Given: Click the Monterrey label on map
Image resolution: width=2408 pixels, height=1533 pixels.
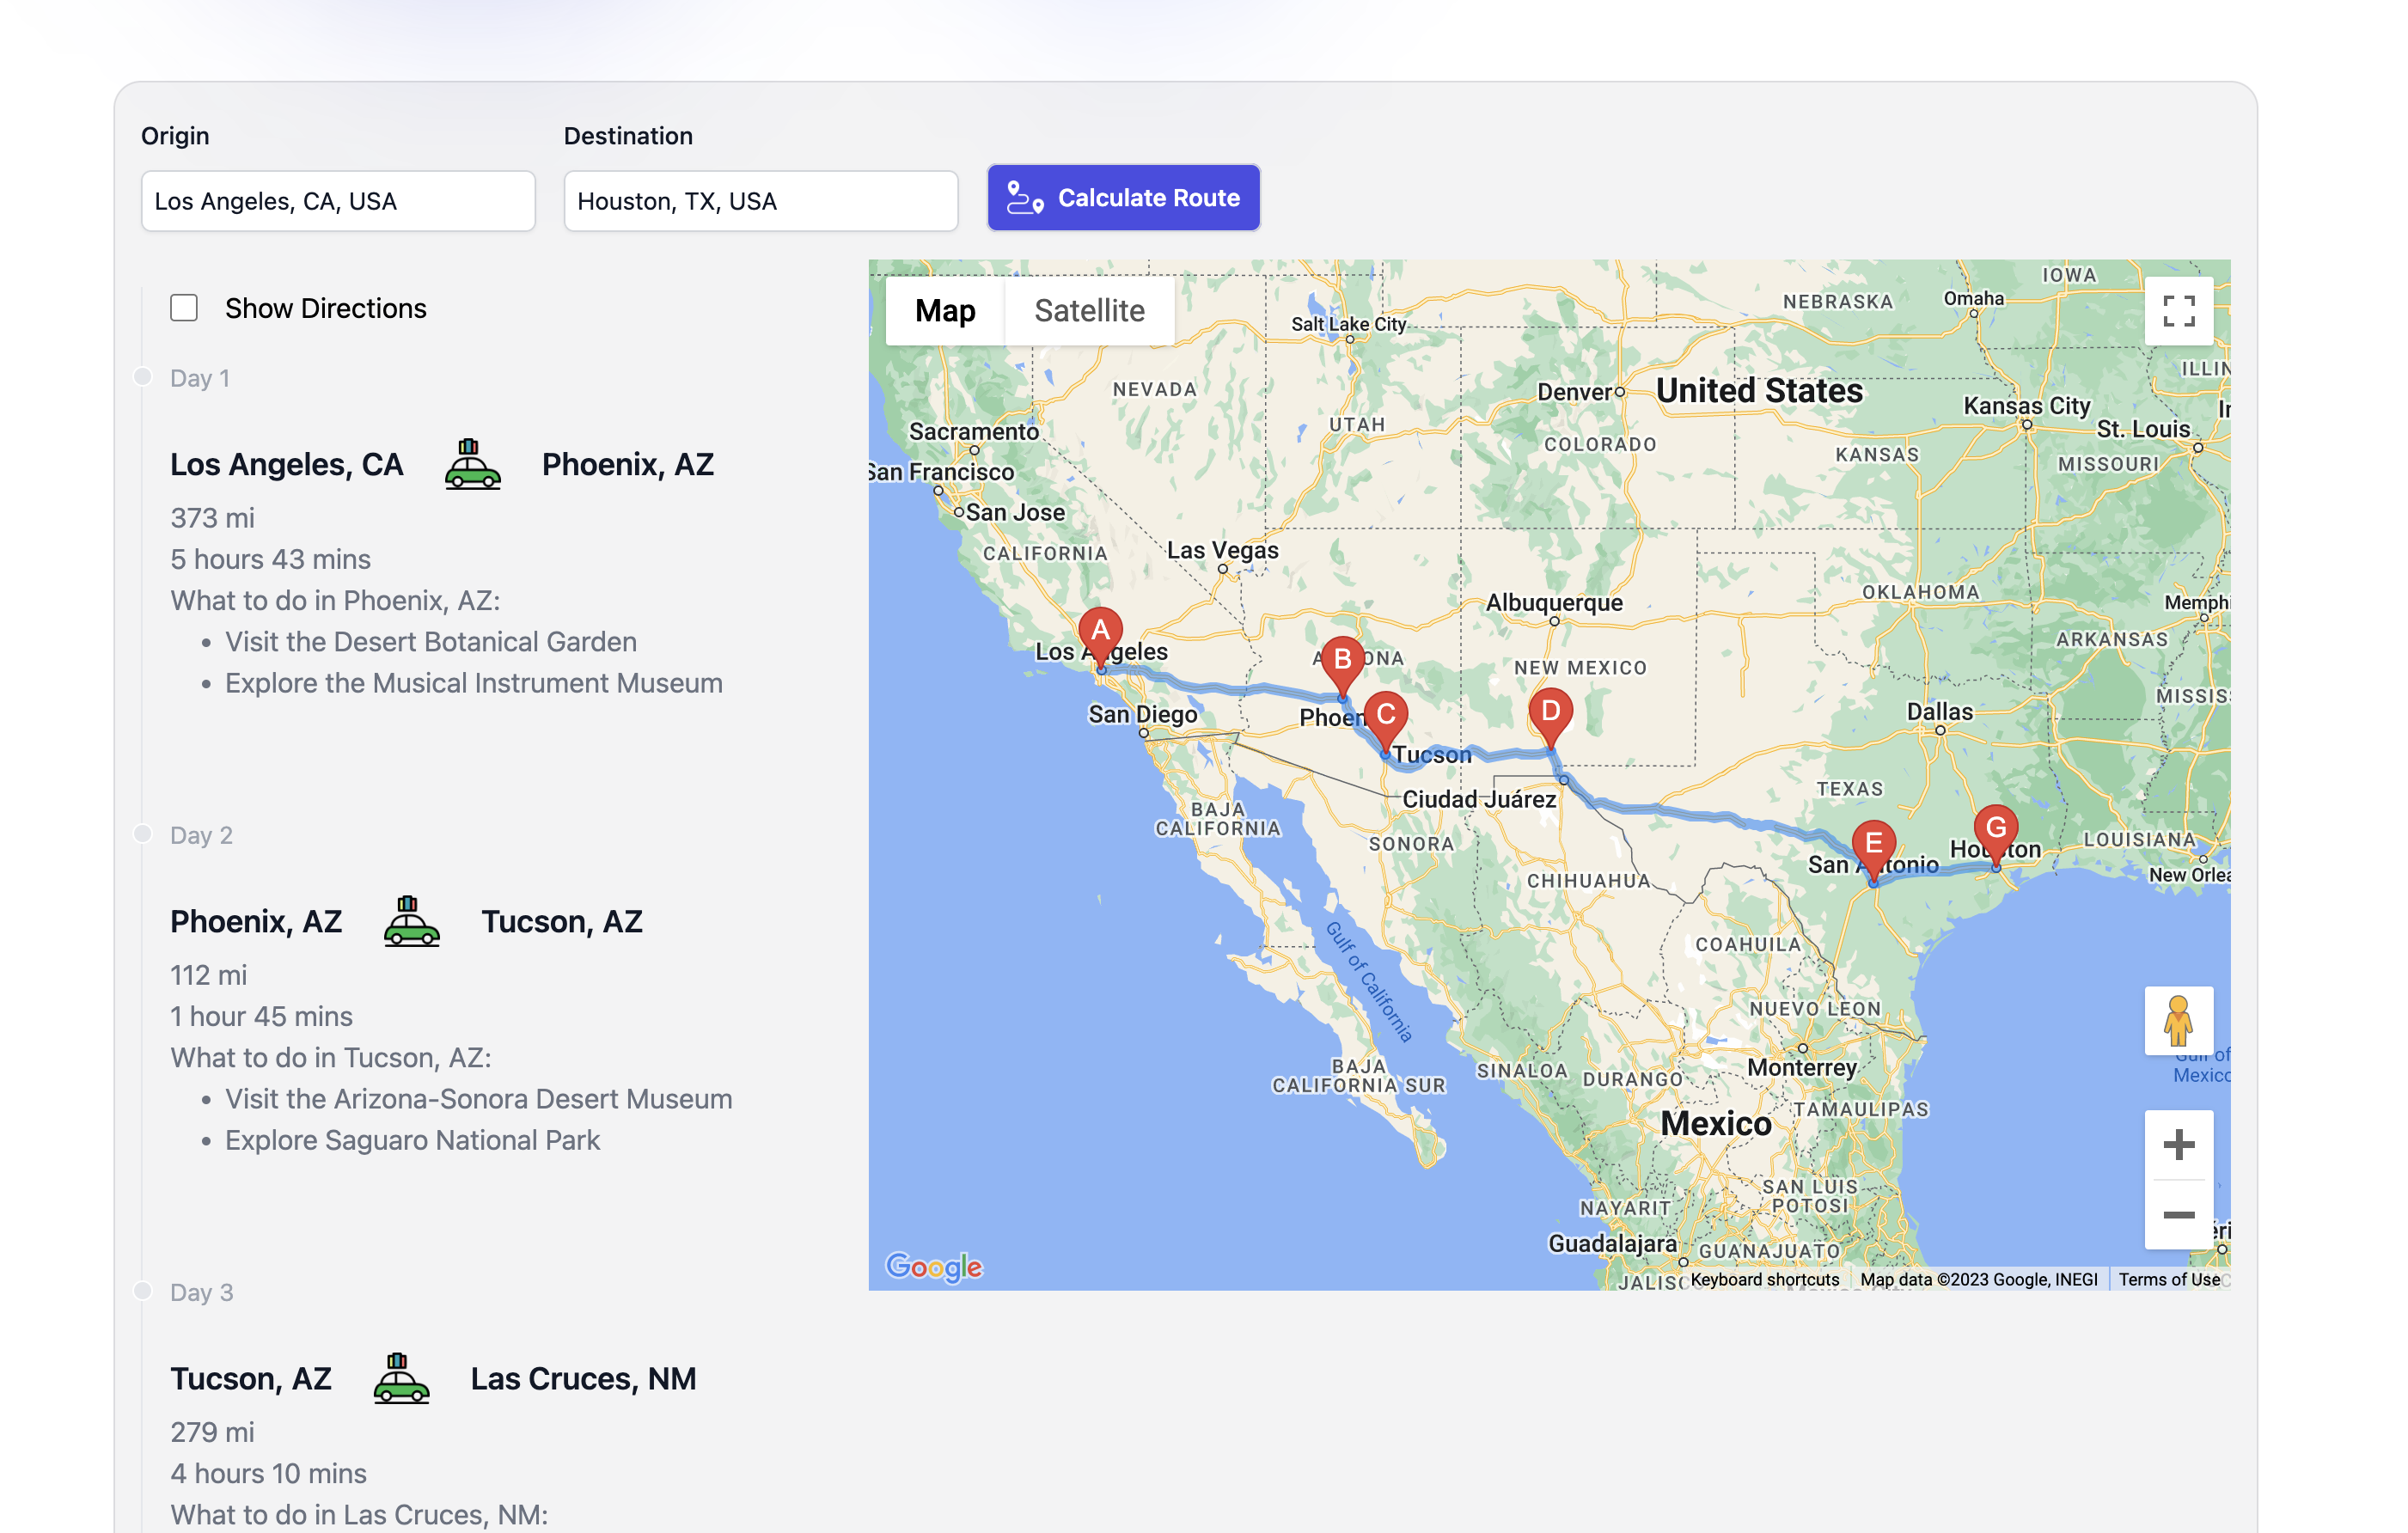Looking at the screenshot, I should click(1802, 1067).
